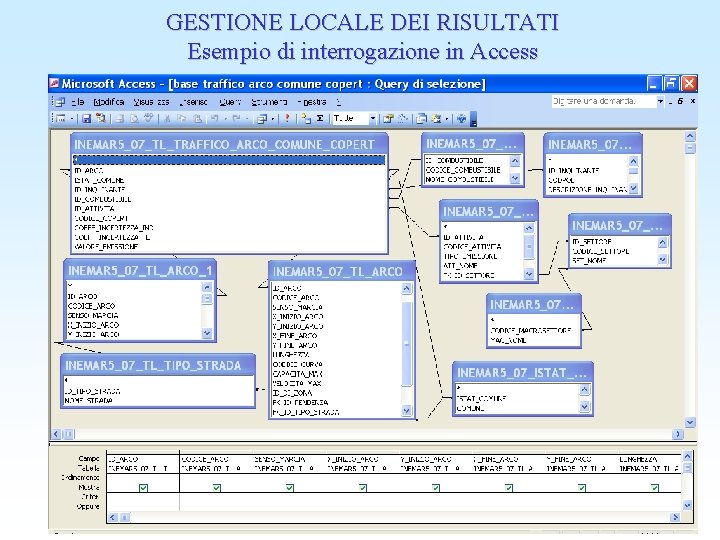Select CODICE_ARCO field in INEMAR5_07_TL_ARCO table
The width and height of the screenshot is (720, 540).
[296, 298]
